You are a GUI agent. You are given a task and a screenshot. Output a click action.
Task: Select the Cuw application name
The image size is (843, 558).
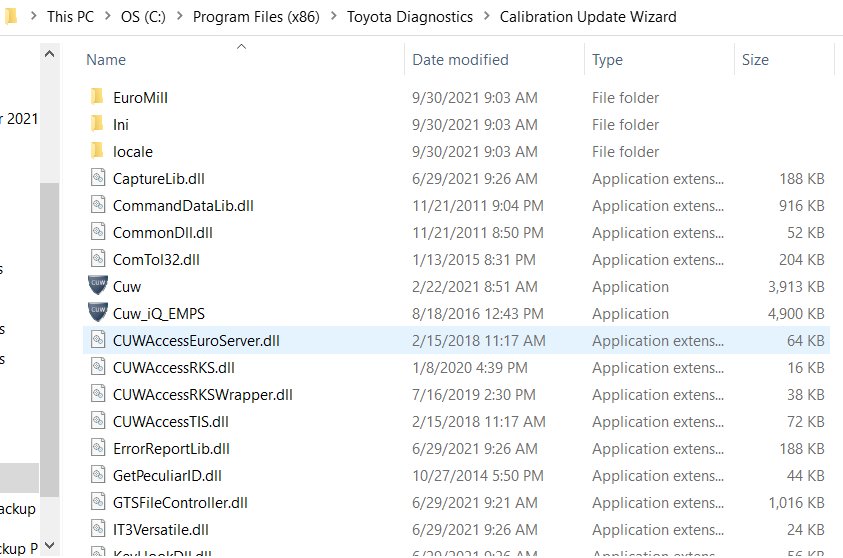point(127,287)
